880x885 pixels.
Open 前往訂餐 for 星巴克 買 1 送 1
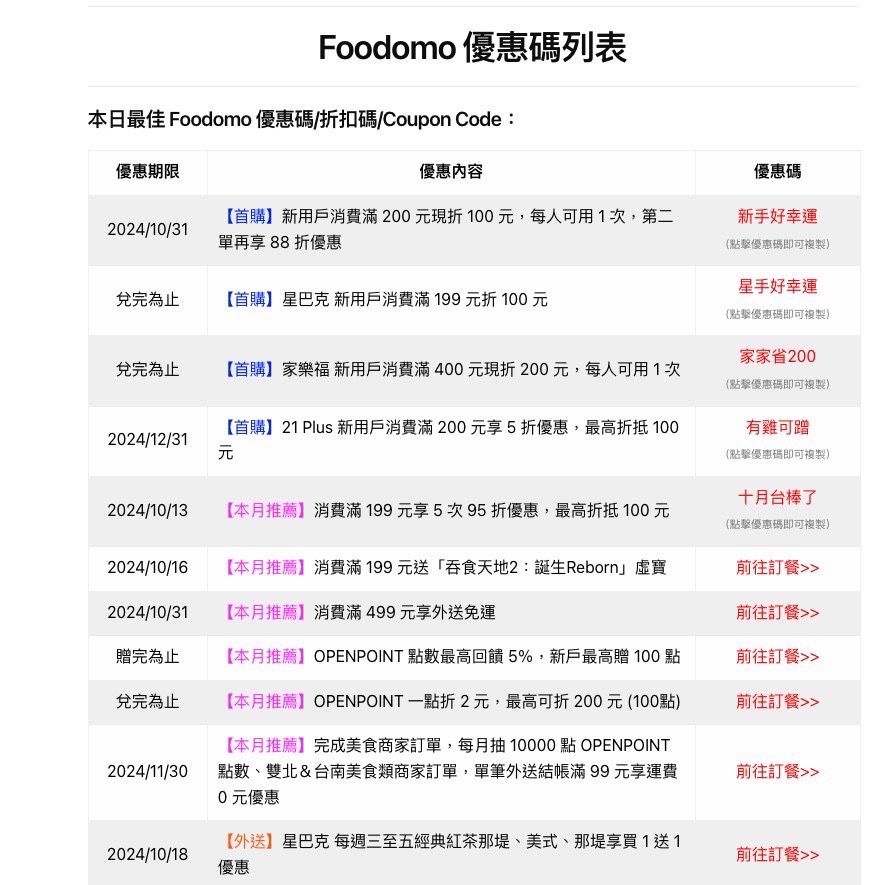coord(777,855)
